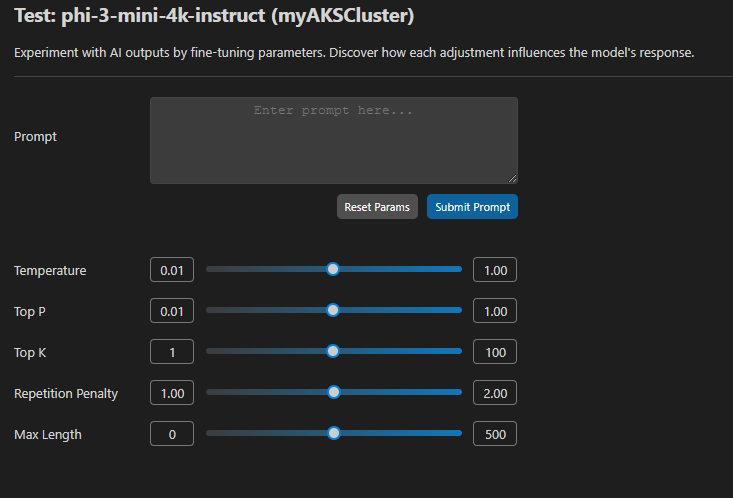Select the Repetition Penalty minimum box 1.00
The image size is (733, 498).
coord(172,393)
